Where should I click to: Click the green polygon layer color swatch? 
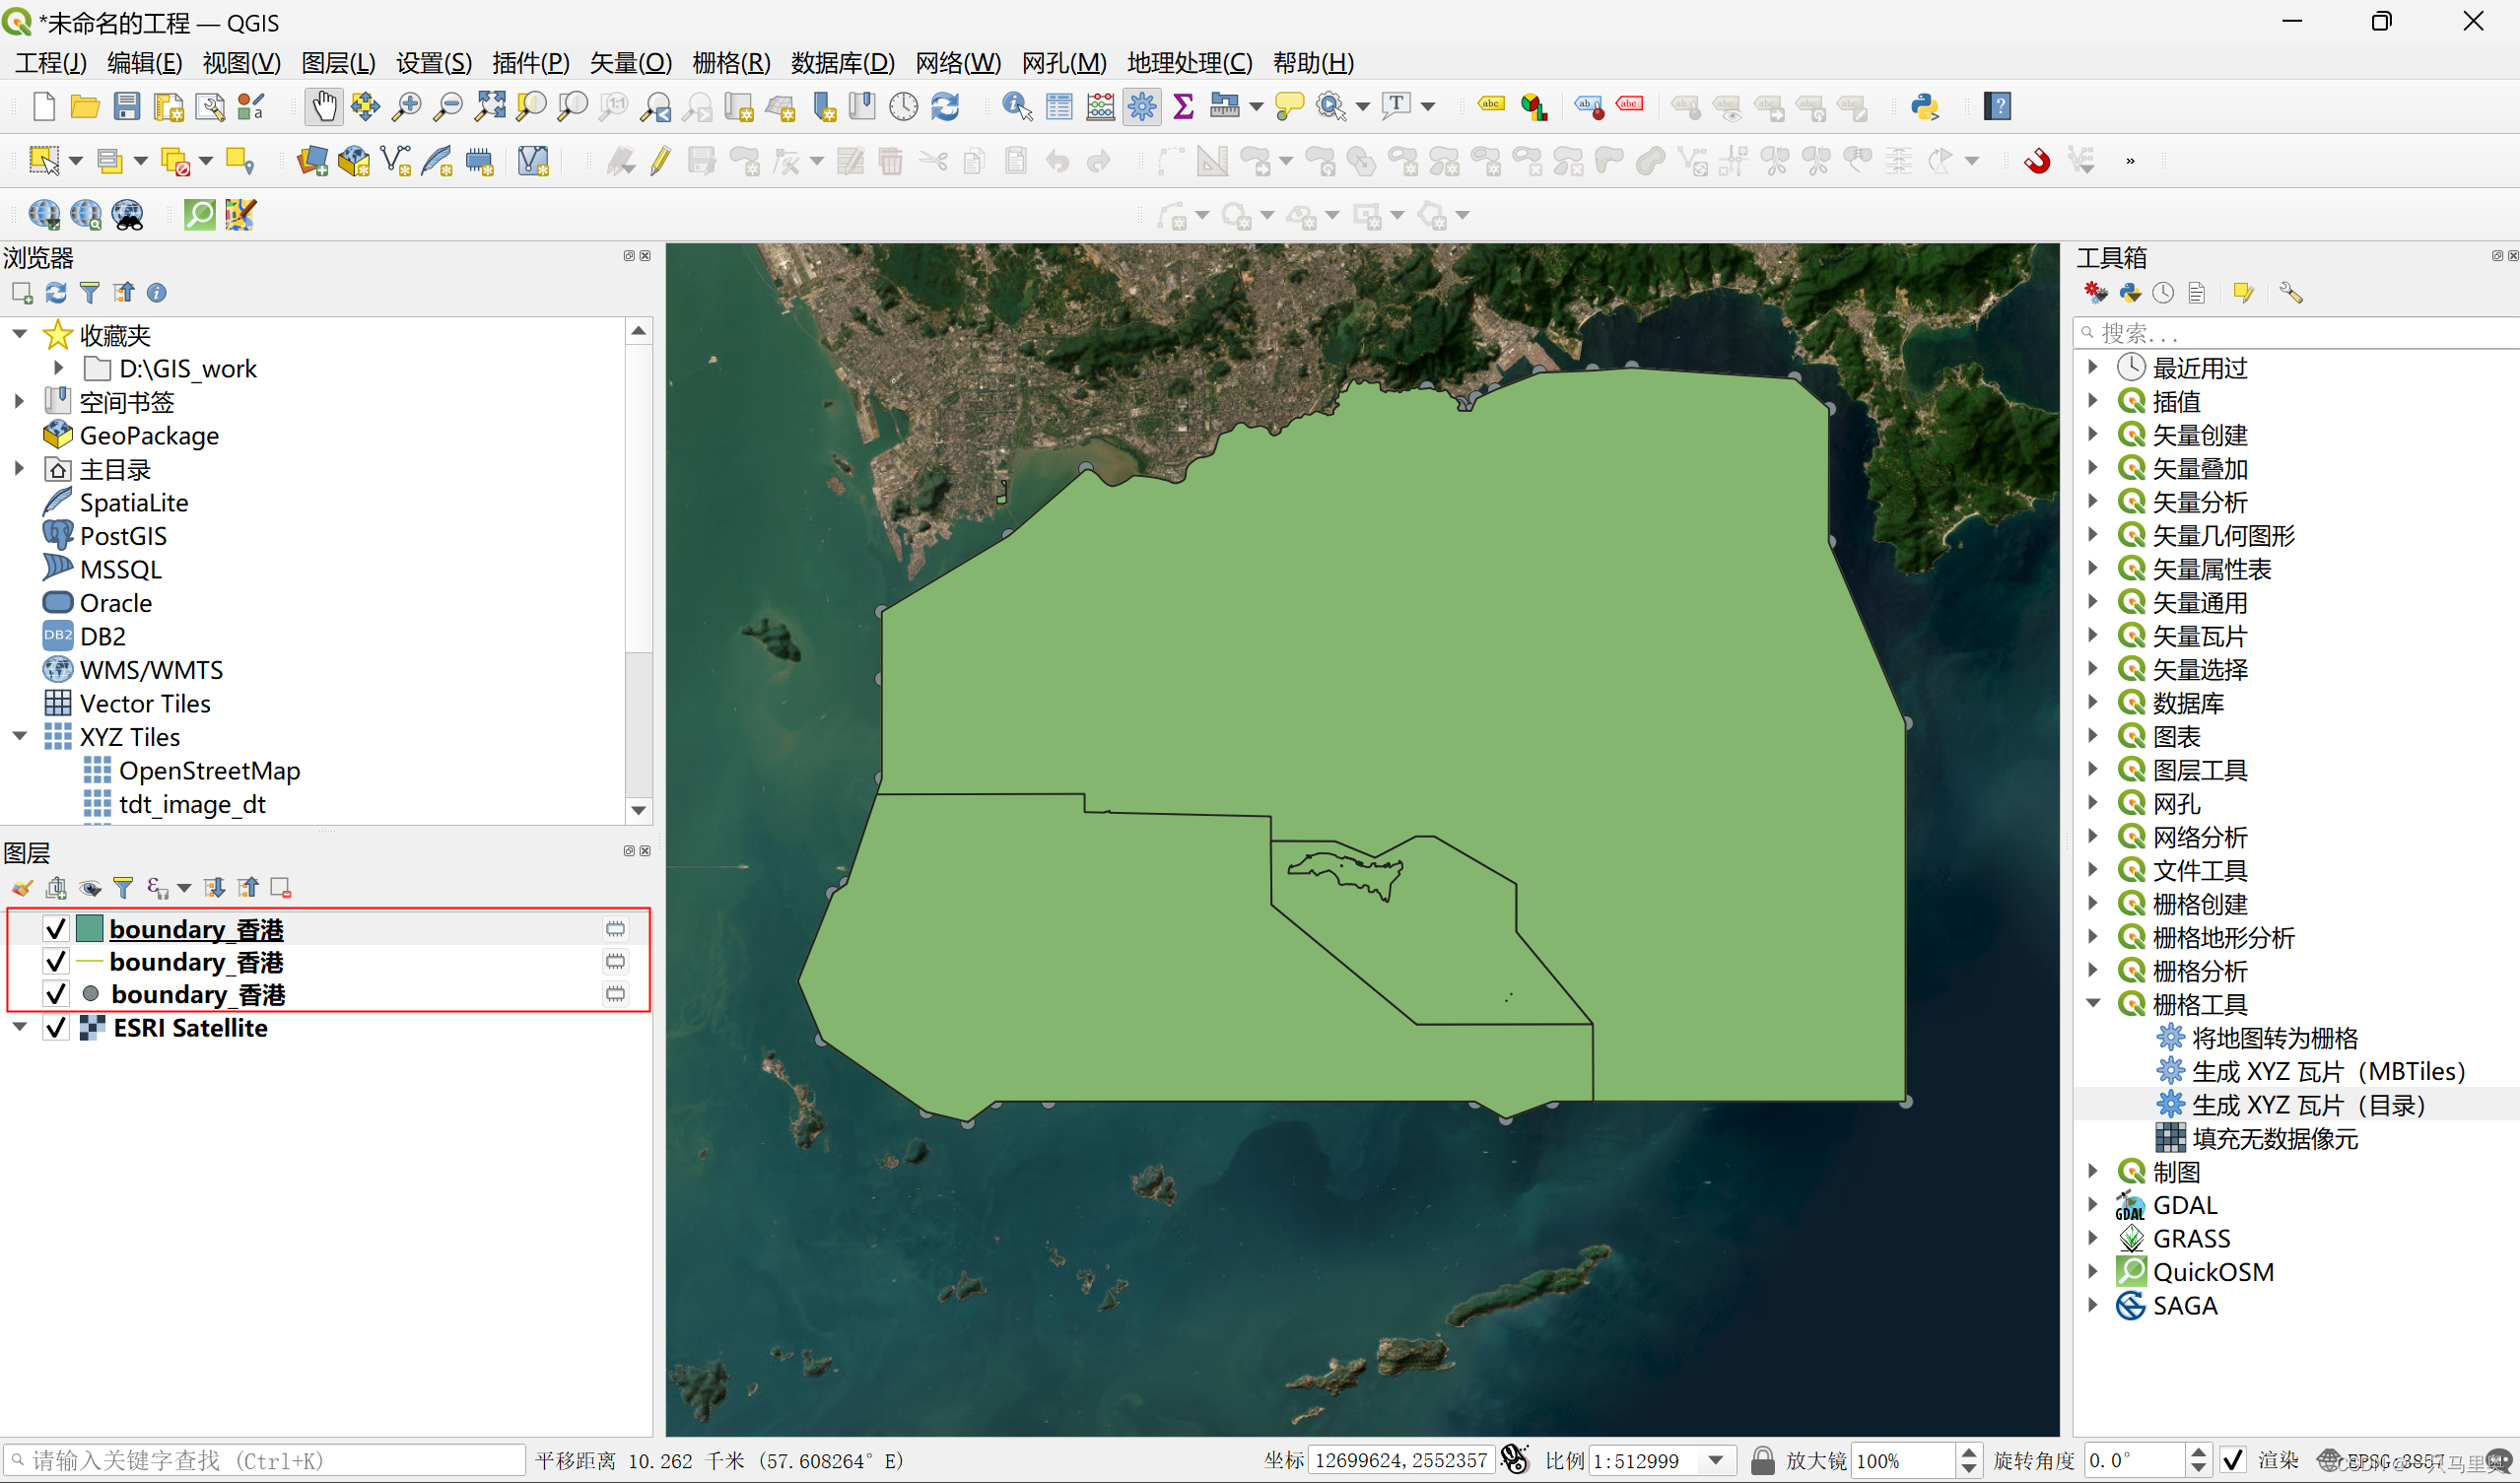click(x=90, y=929)
